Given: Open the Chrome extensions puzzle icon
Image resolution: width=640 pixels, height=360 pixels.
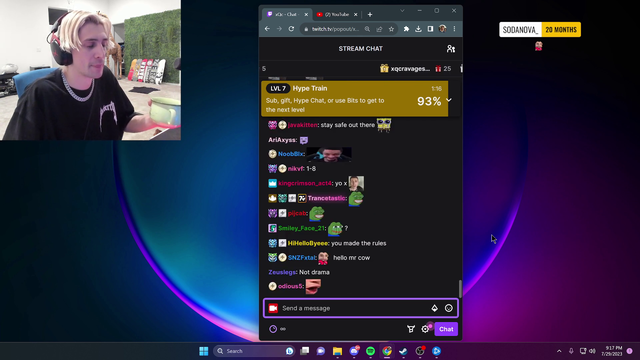Looking at the screenshot, I should tap(406, 29).
